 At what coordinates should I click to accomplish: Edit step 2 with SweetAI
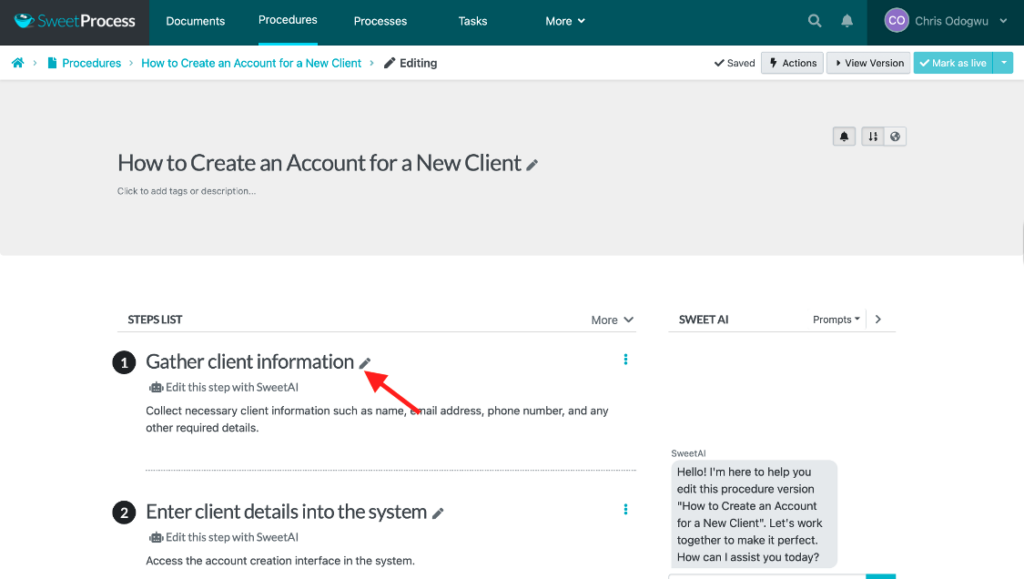(224, 537)
